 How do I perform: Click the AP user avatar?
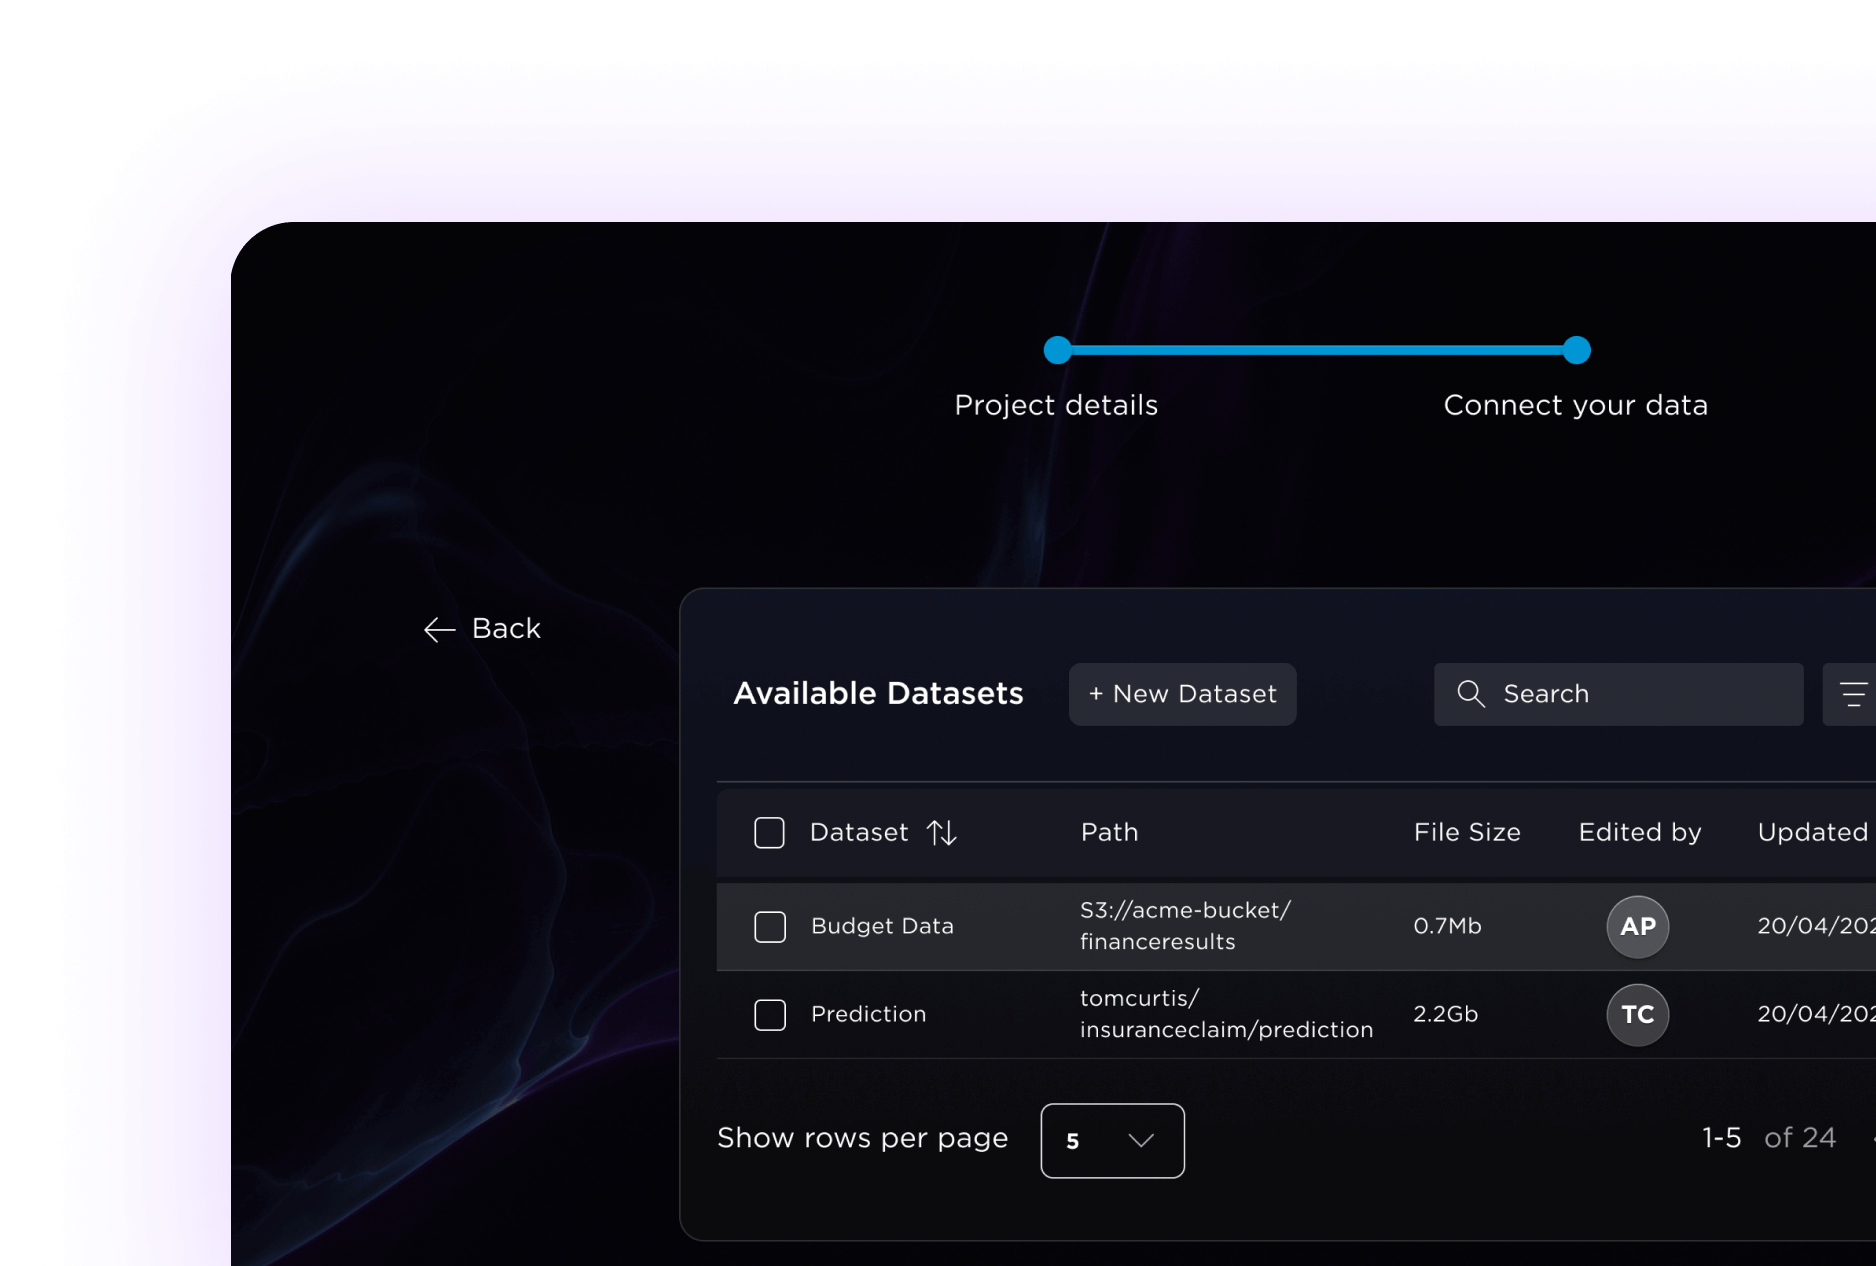tap(1637, 927)
